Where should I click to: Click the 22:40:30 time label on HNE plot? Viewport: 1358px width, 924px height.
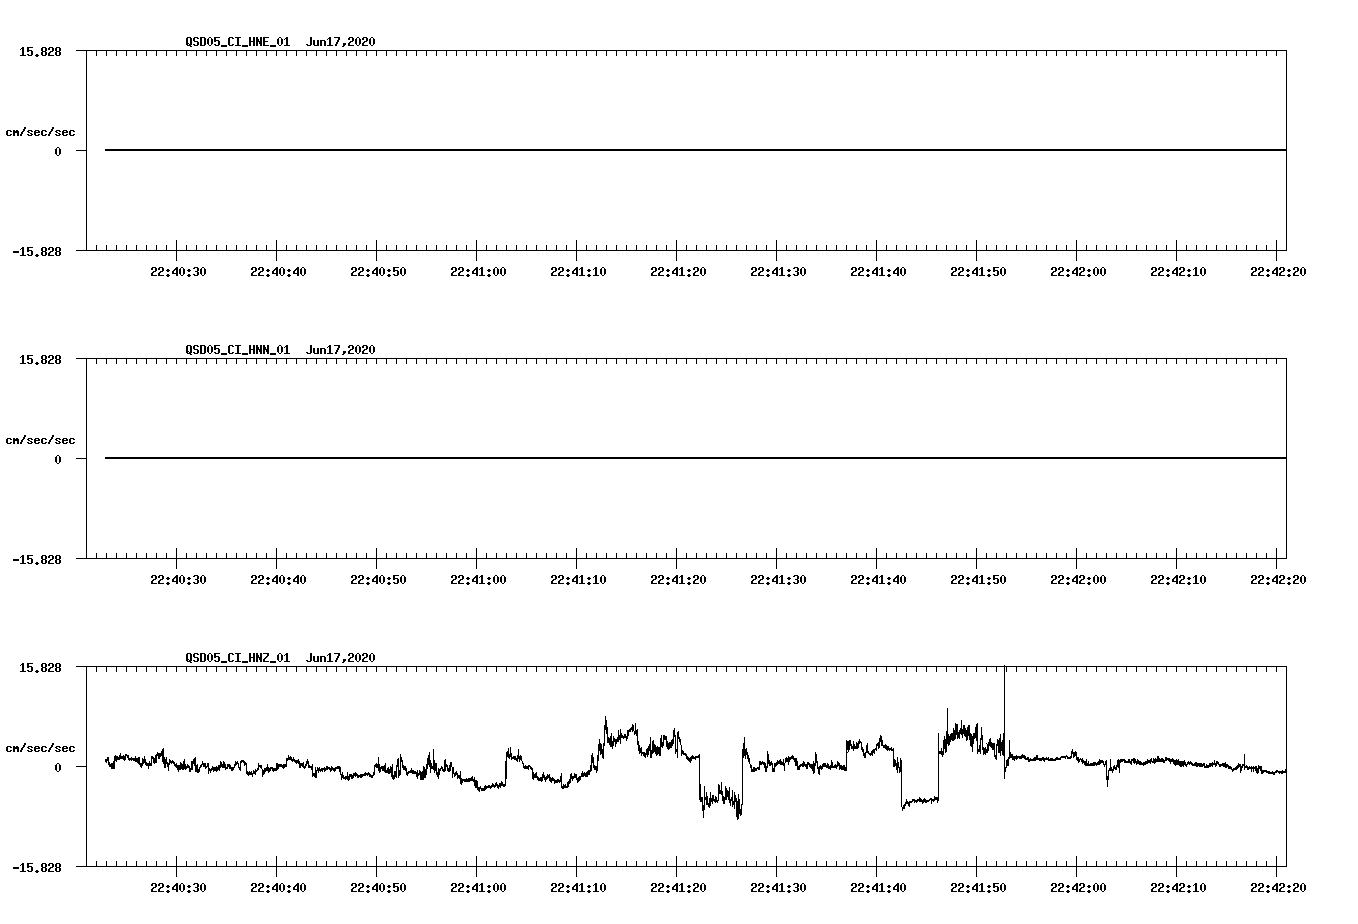pyautogui.click(x=178, y=272)
